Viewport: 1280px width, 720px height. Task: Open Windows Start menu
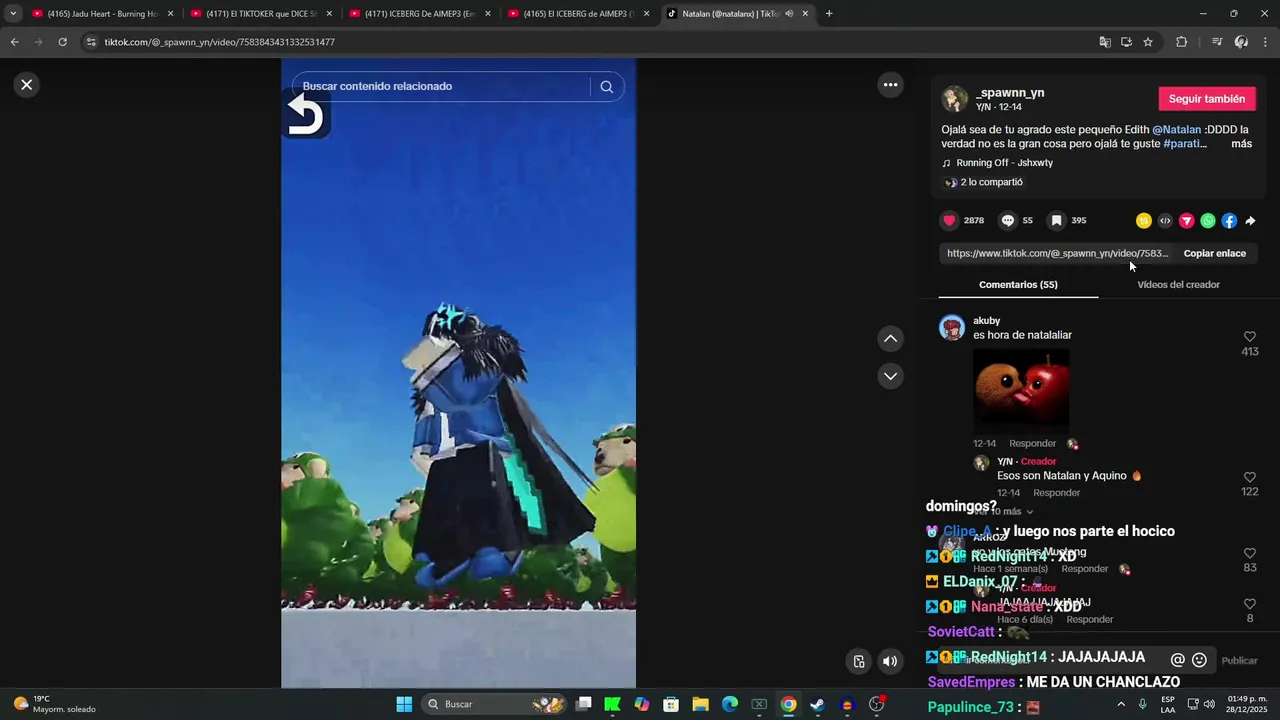point(404,704)
